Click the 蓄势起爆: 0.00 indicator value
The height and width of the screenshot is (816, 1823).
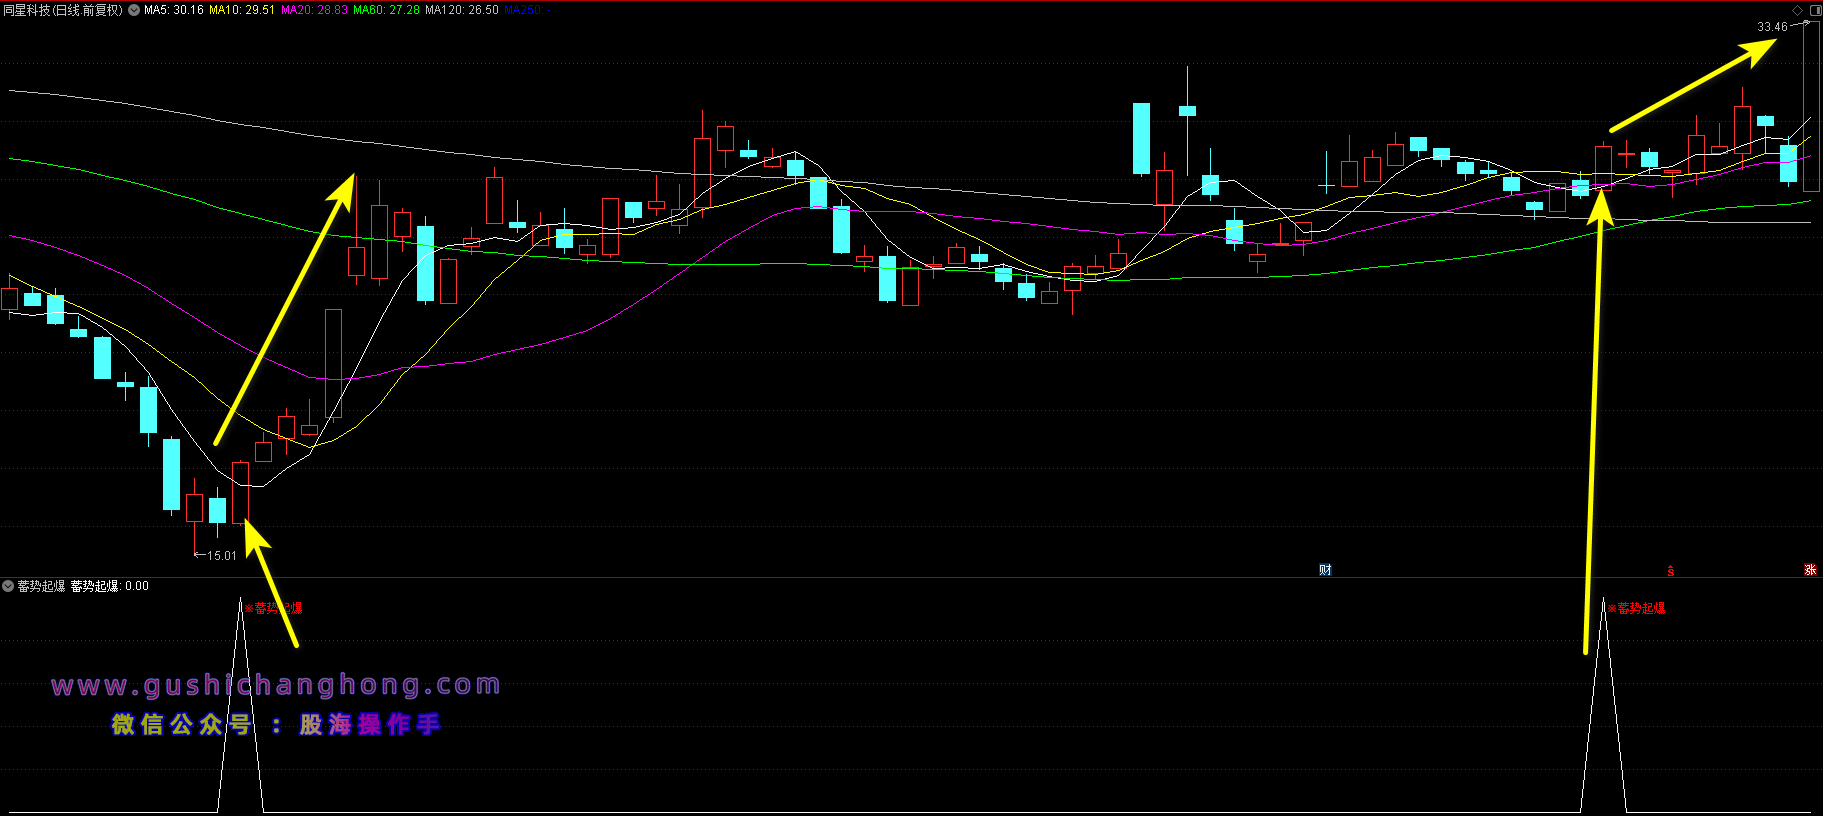[110, 586]
